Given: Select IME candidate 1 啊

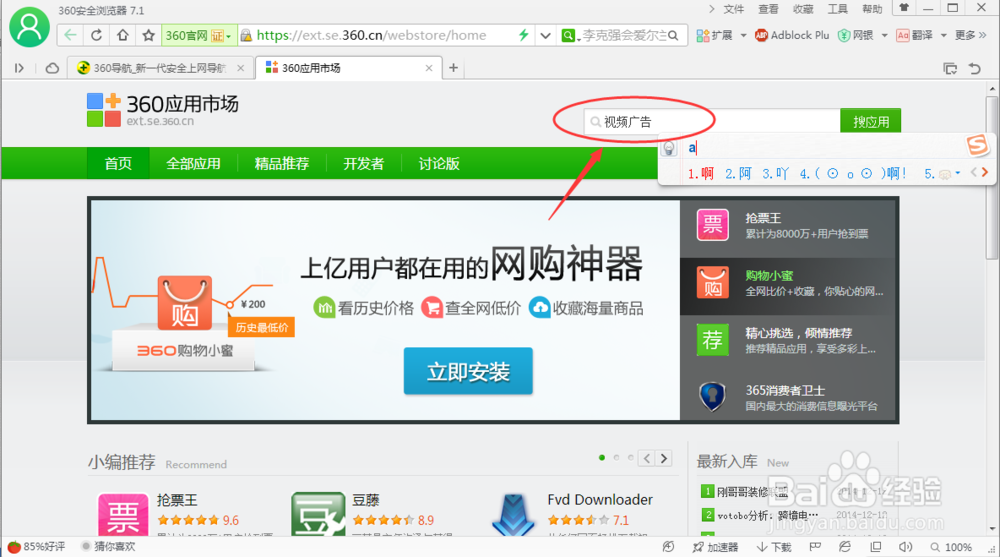Looking at the screenshot, I should pos(700,174).
